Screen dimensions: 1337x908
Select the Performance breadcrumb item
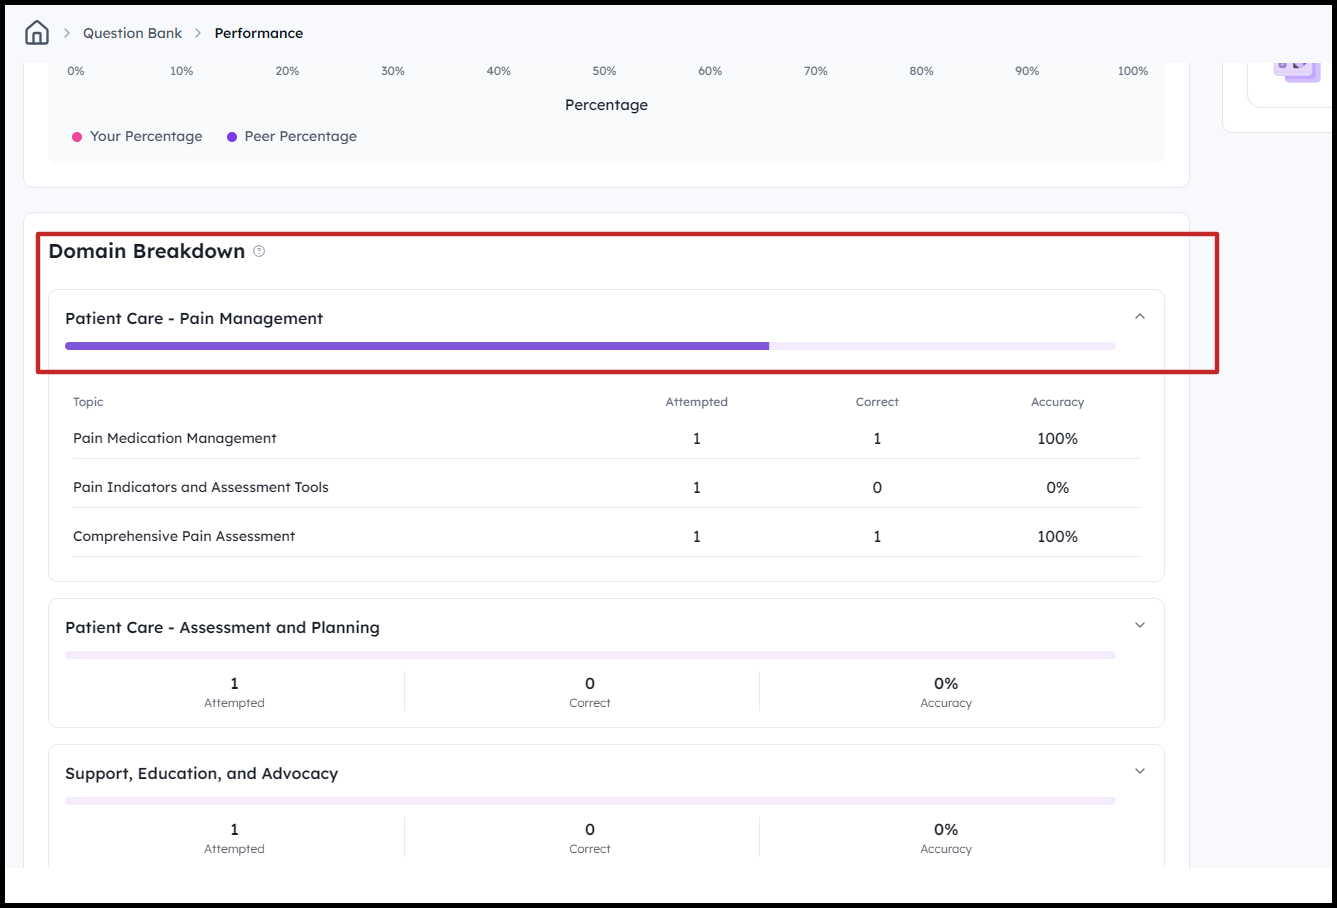pyautogui.click(x=258, y=33)
